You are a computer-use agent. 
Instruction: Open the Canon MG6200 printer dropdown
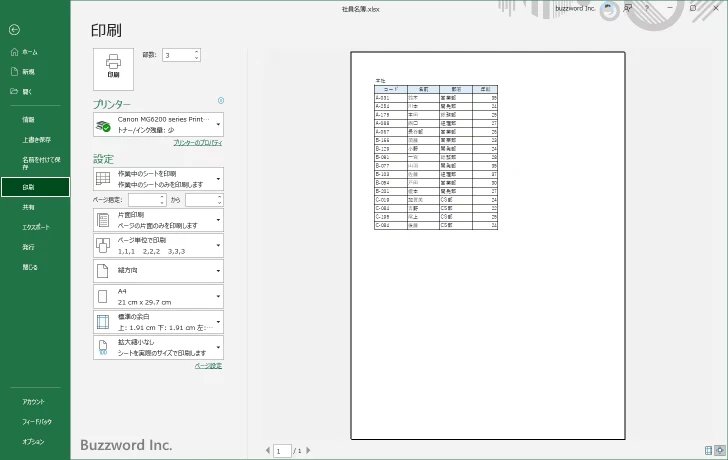pyautogui.click(x=158, y=124)
